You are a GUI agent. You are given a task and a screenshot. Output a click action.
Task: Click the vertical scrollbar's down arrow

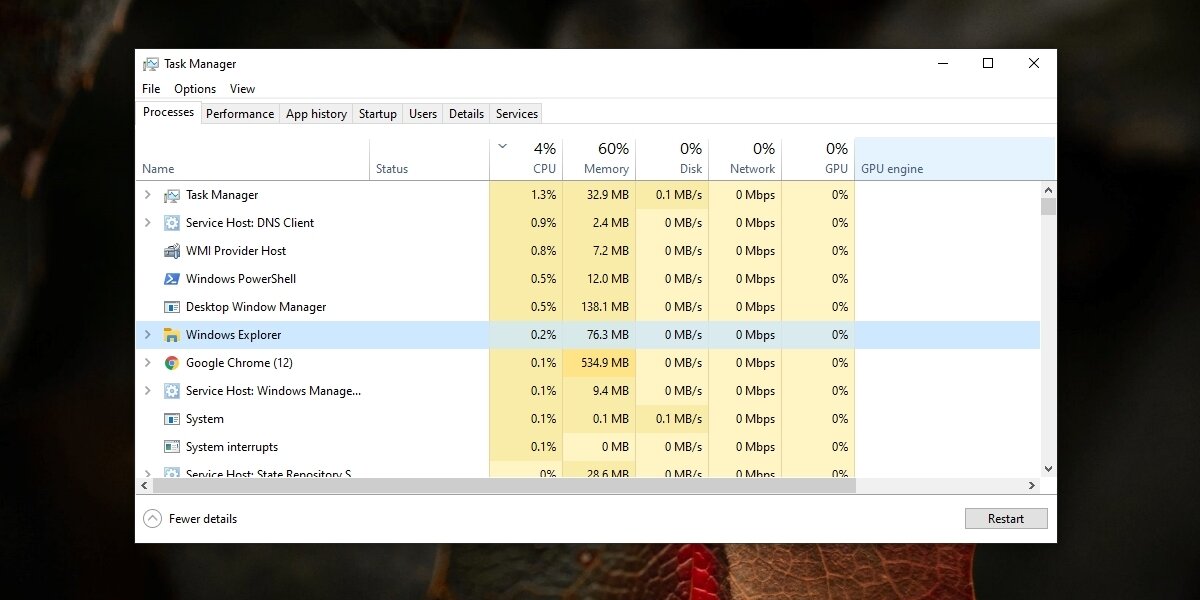coord(1047,468)
